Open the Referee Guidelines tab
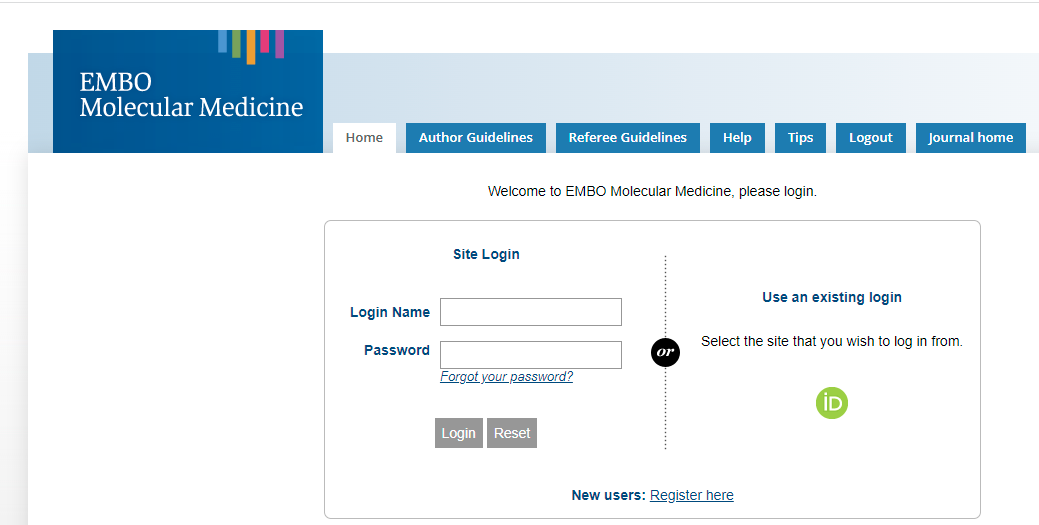Viewport: 1039px width, 525px height. [x=627, y=138]
